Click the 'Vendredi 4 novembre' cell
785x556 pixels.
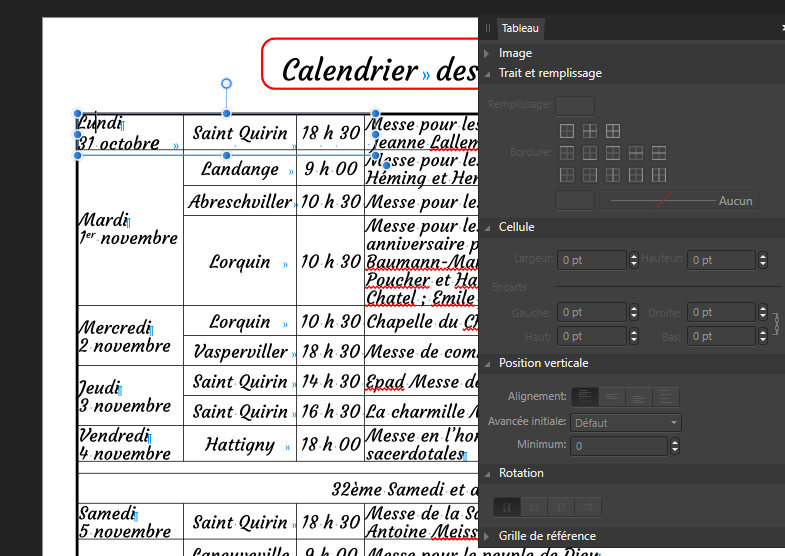pyautogui.click(x=131, y=444)
